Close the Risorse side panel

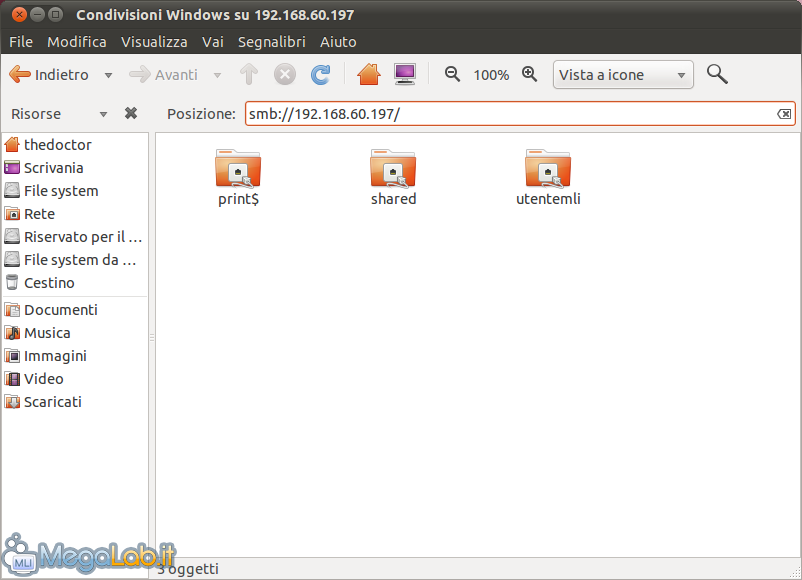tap(131, 113)
